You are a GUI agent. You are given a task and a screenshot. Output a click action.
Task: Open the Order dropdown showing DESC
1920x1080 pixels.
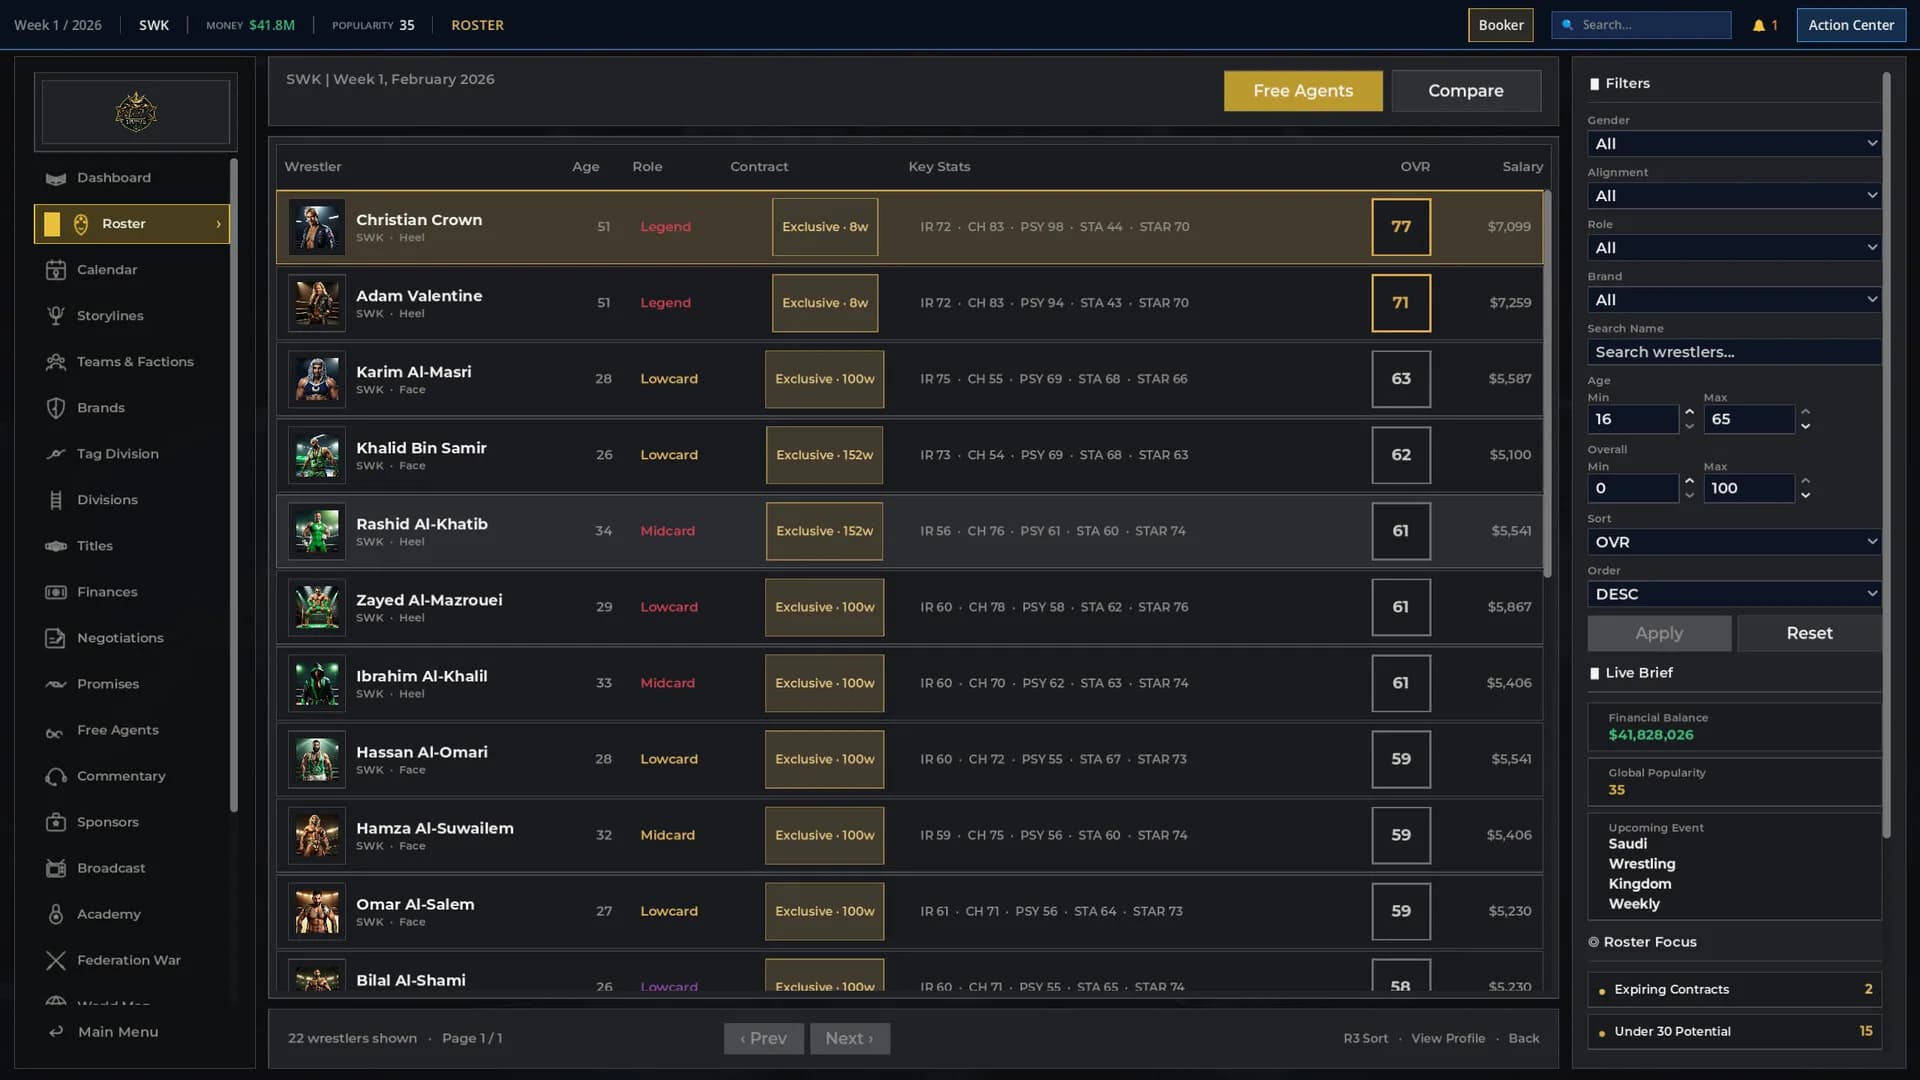pos(1733,594)
